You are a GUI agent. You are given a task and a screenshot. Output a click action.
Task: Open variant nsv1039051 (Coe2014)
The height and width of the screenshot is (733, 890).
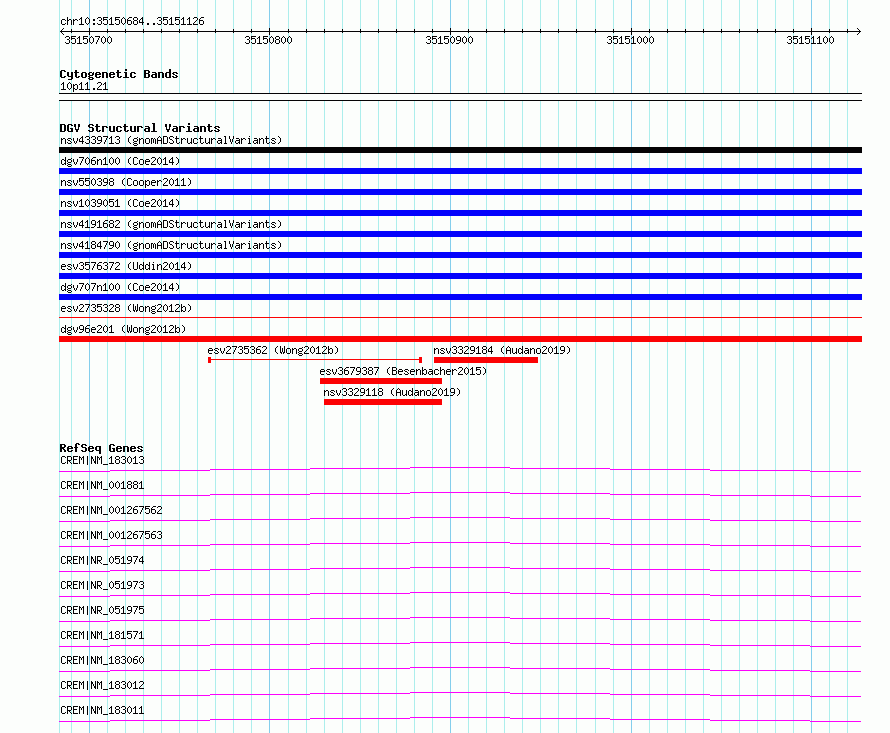pyautogui.click(x=120, y=203)
